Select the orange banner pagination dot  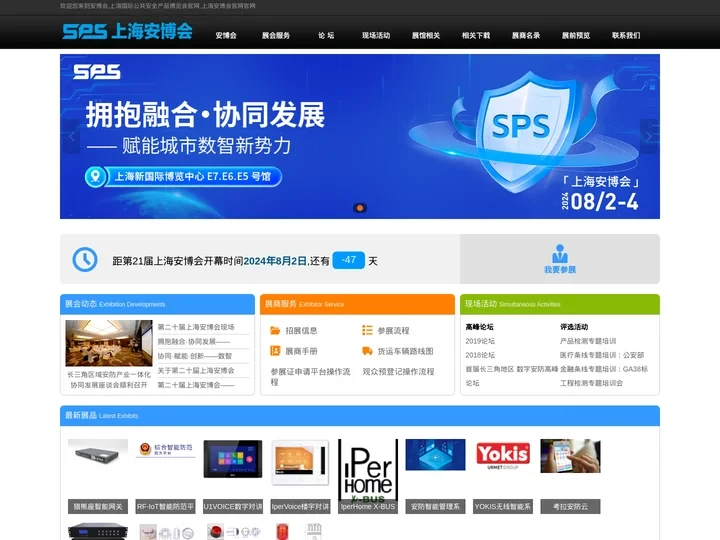(360, 208)
